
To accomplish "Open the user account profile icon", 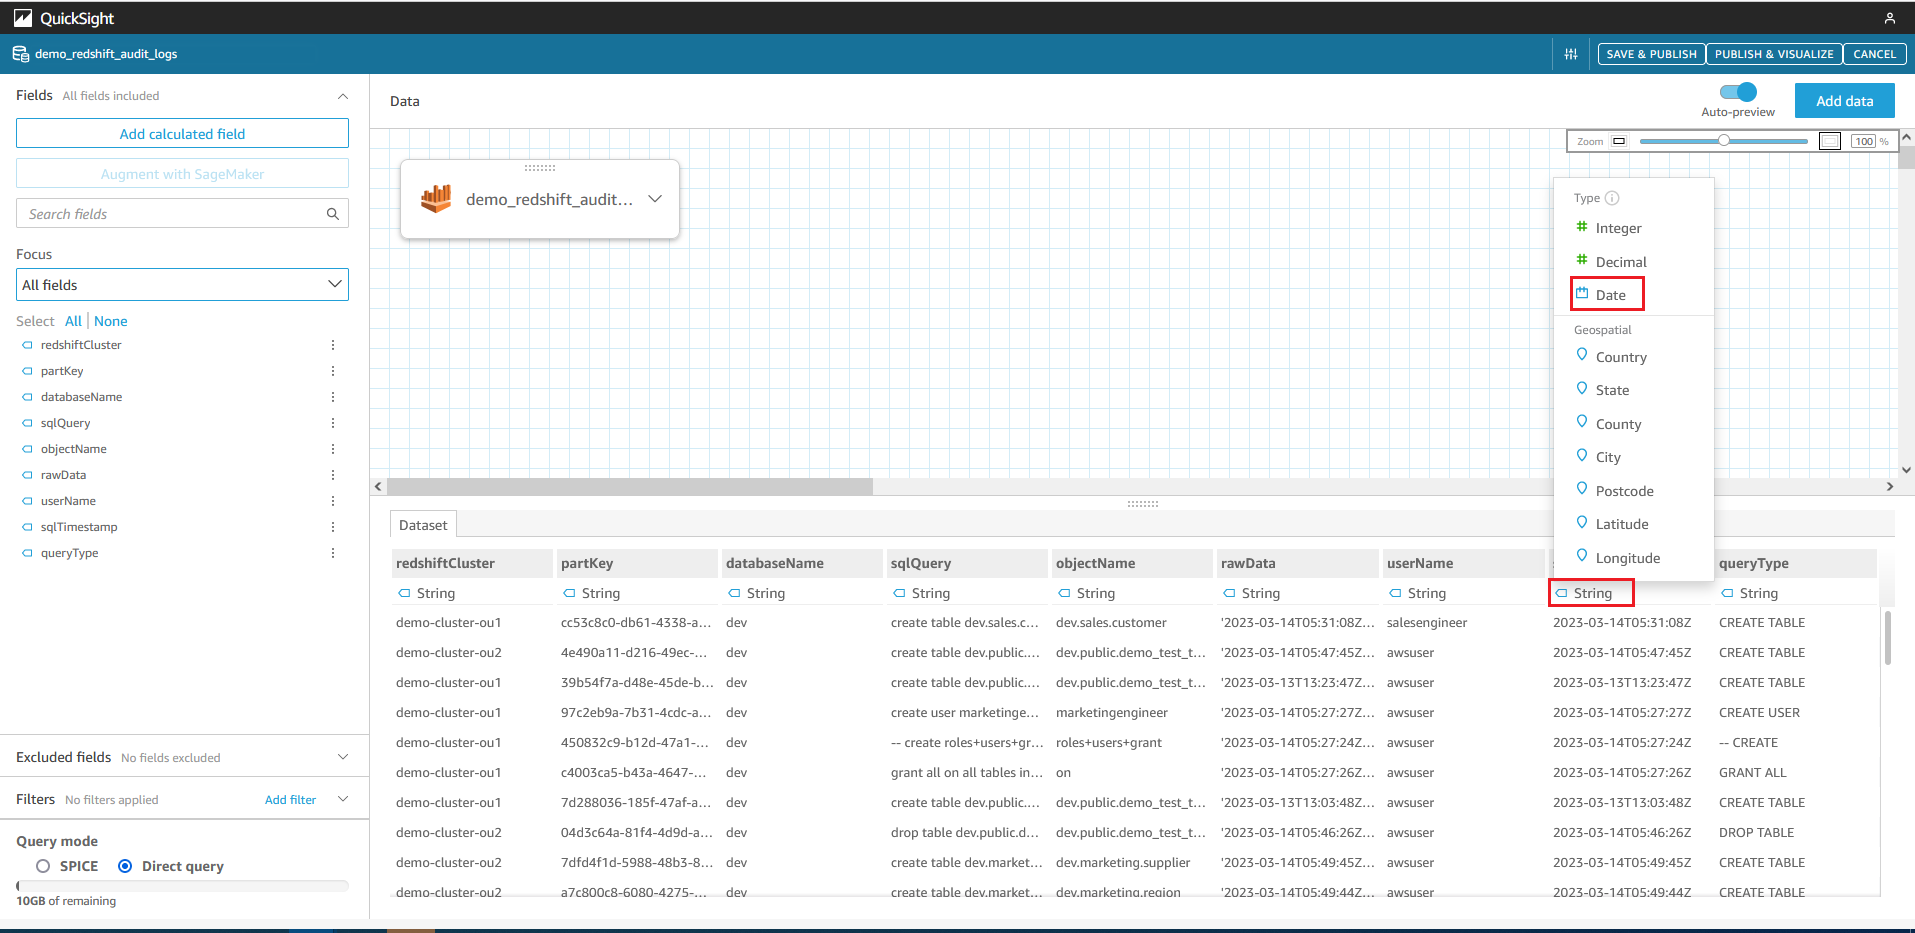I will (1889, 18).
